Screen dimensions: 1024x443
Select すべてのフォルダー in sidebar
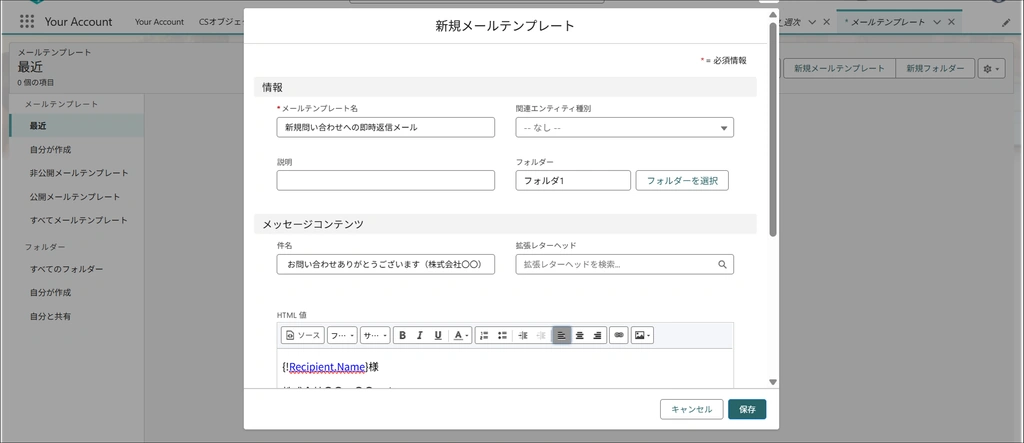(x=66, y=269)
